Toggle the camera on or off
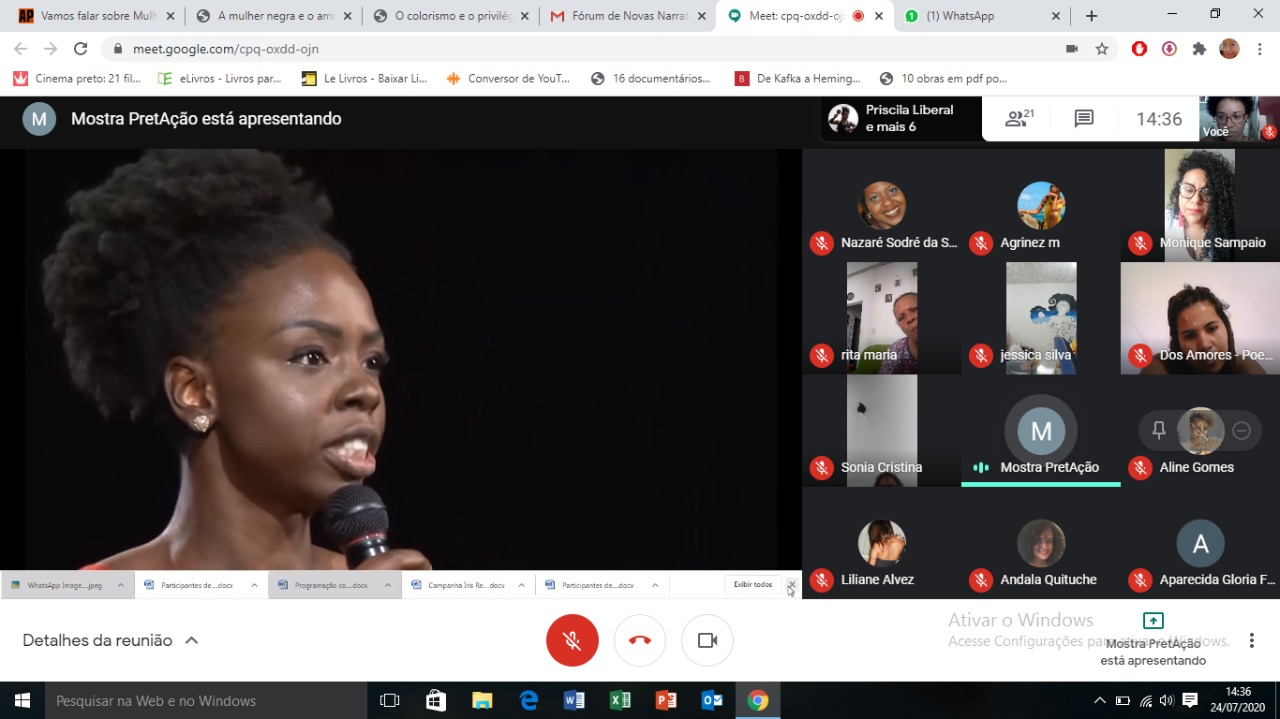The height and width of the screenshot is (719, 1280). pyautogui.click(x=707, y=640)
